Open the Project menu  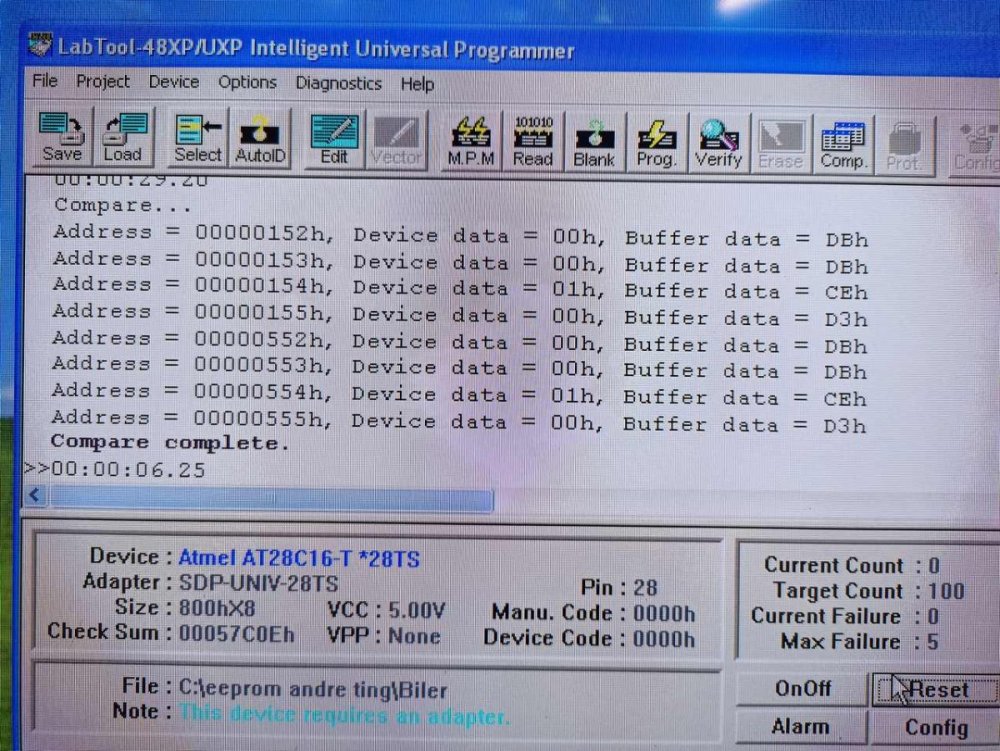(x=103, y=82)
